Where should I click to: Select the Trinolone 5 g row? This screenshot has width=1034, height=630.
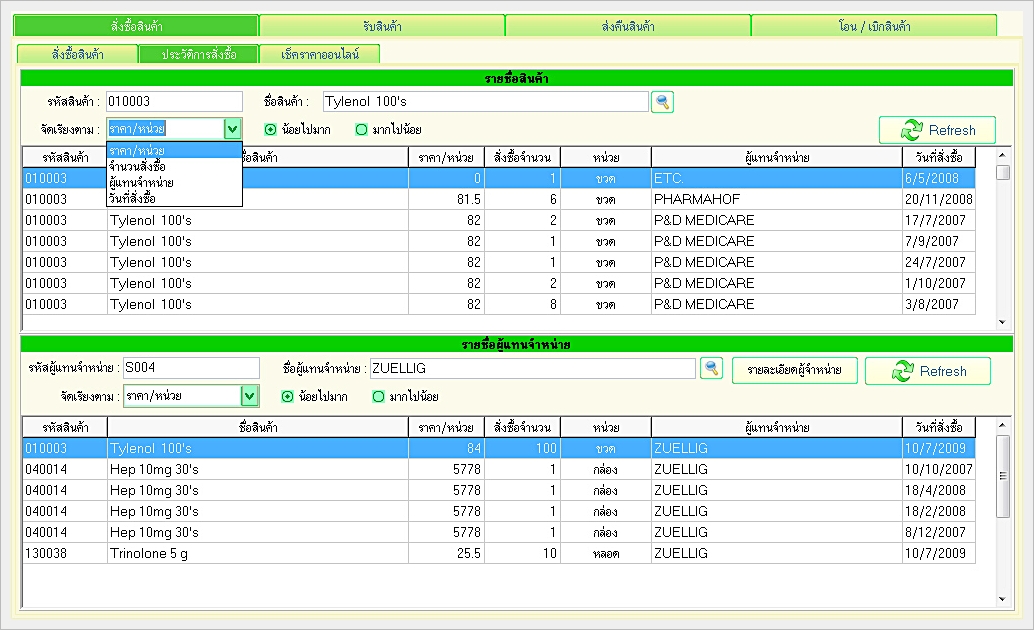pyautogui.click(x=499, y=553)
